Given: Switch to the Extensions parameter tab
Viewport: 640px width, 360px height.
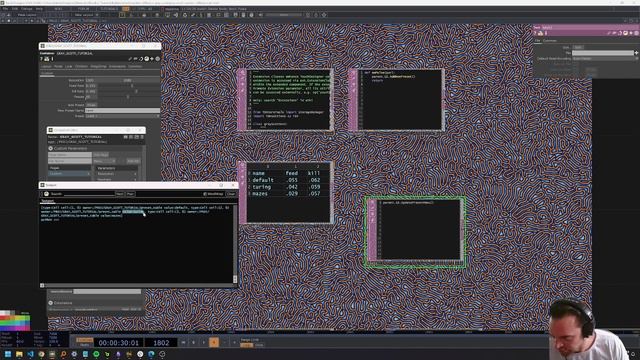Looking at the screenshot, I should point(117,66).
